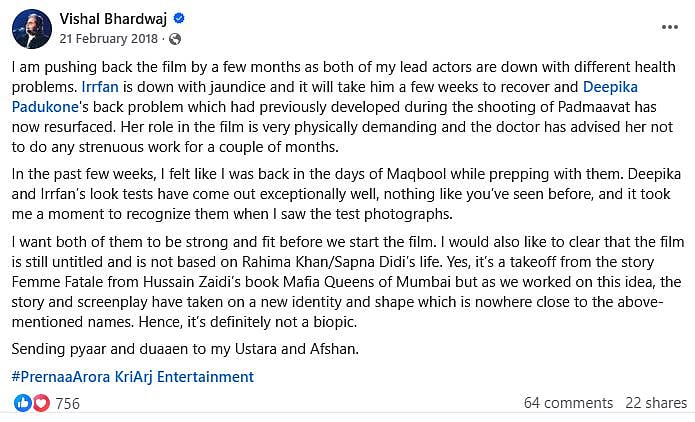View the 756 reactions count
Viewport: 695px width, 422px height.
(67, 403)
